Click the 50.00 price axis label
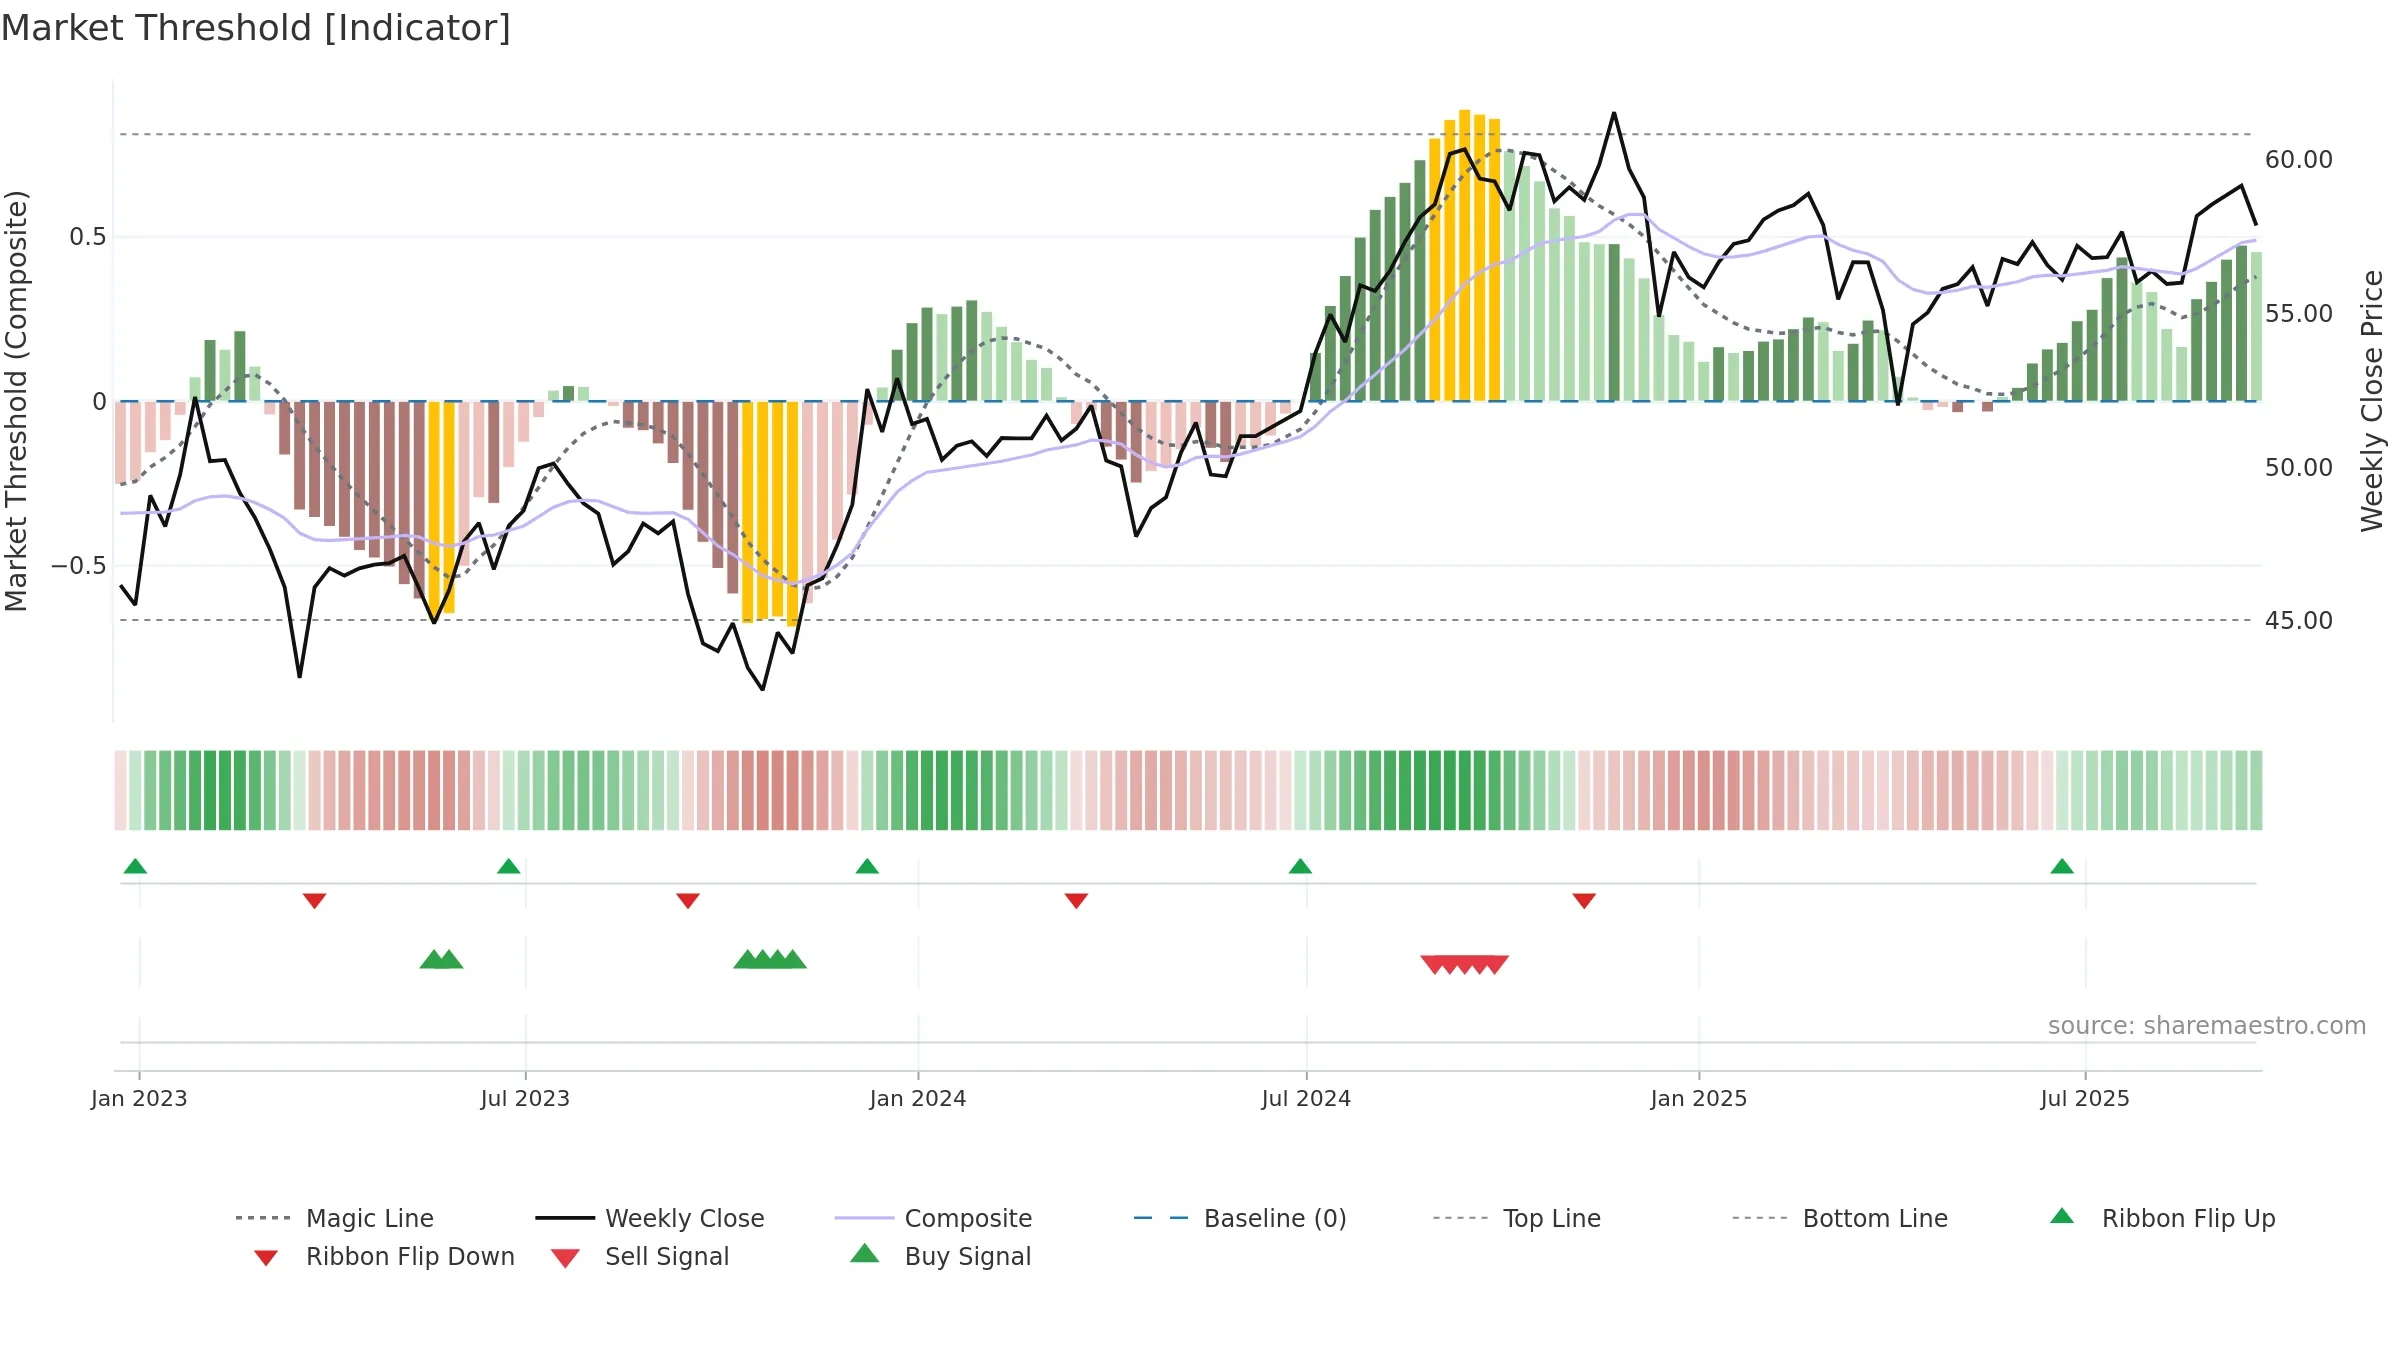2400x1350 pixels. click(x=2299, y=468)
